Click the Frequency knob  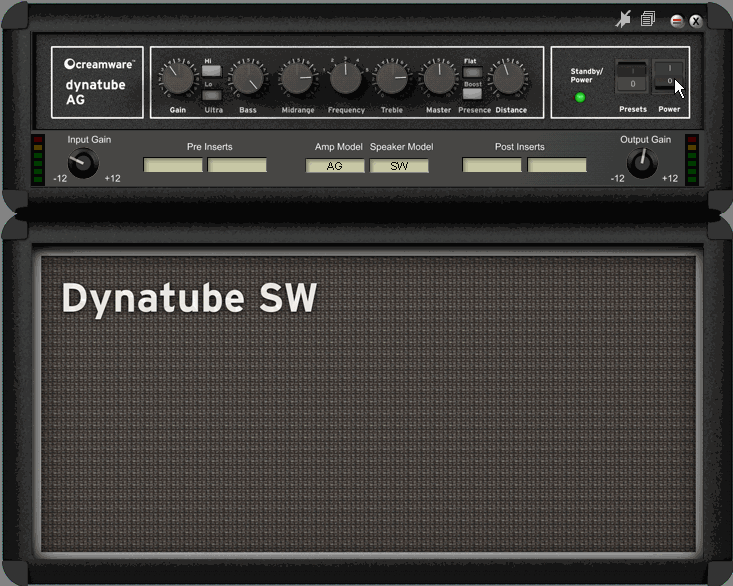coord(345,78)
